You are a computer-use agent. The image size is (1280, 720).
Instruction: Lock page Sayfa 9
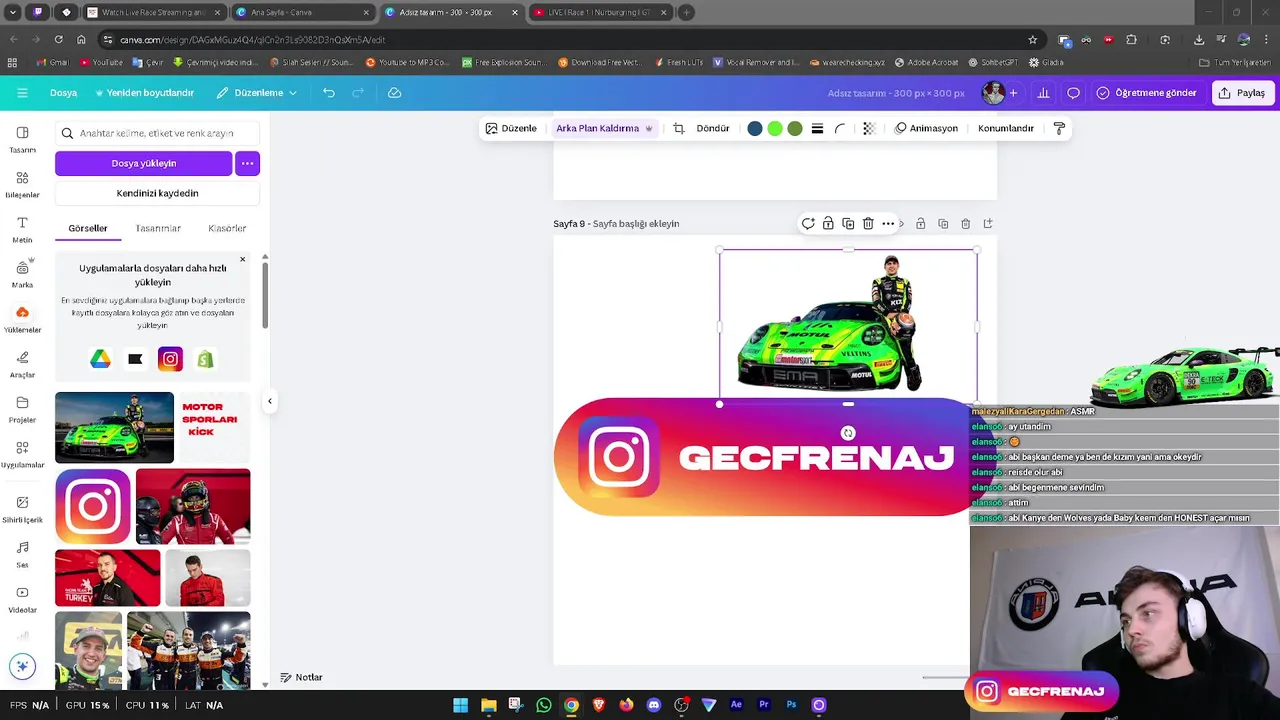(921, 224)
